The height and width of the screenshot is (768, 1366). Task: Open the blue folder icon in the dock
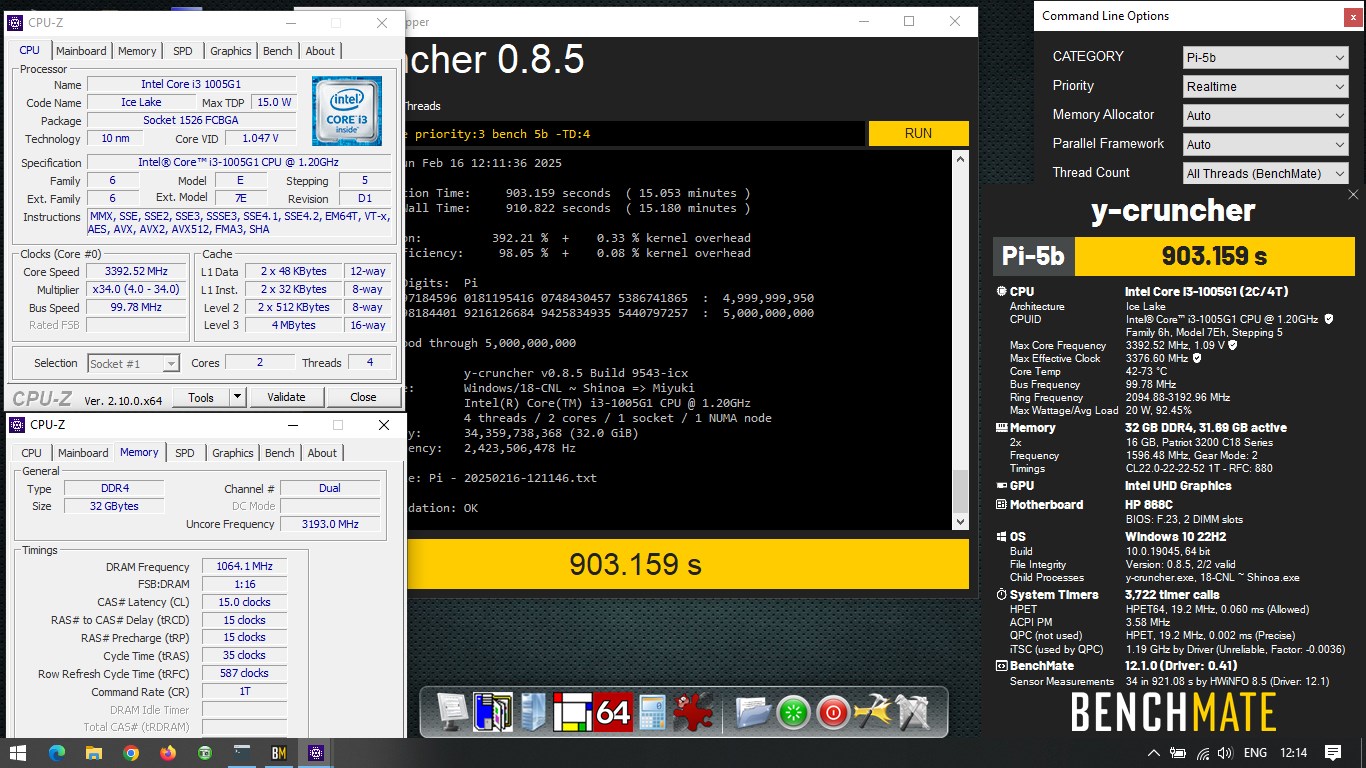[753, 712]
